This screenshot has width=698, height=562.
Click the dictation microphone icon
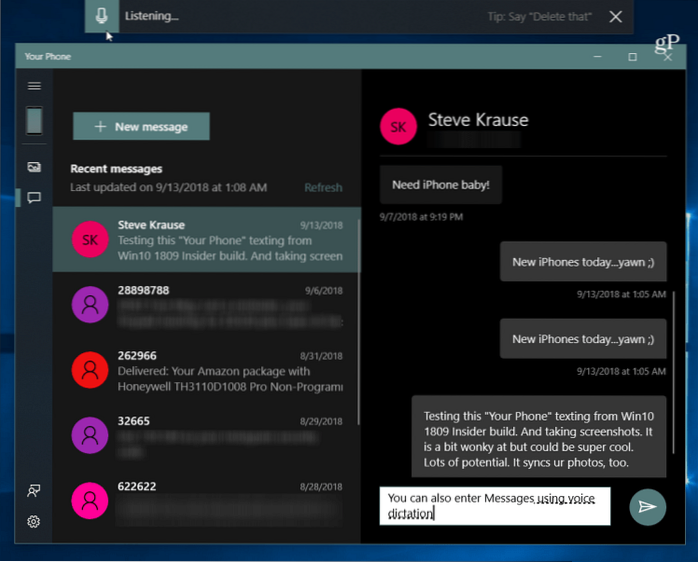point(101,16)
